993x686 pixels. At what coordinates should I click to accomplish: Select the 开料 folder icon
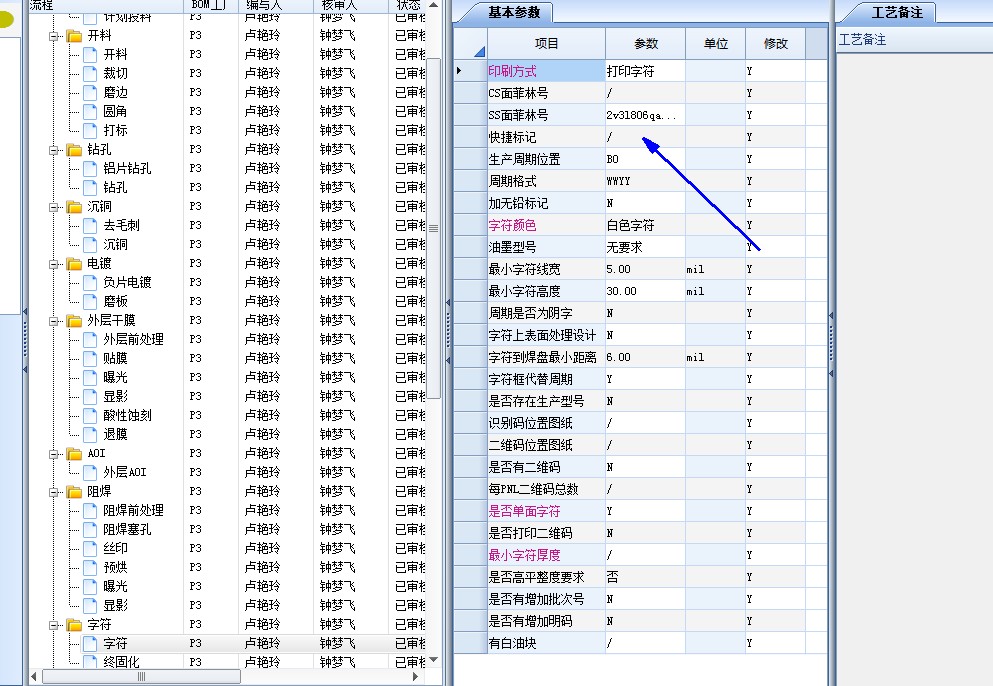coord(75,36)
